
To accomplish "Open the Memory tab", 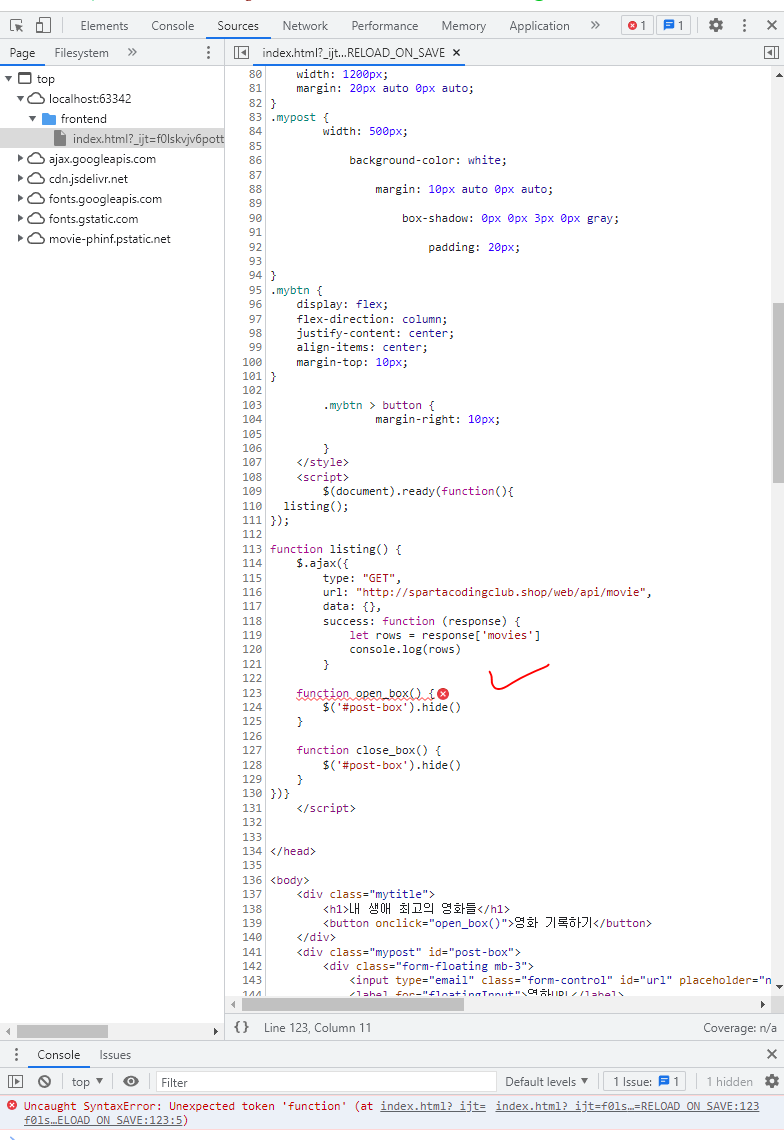I will (x=463, y=25).
